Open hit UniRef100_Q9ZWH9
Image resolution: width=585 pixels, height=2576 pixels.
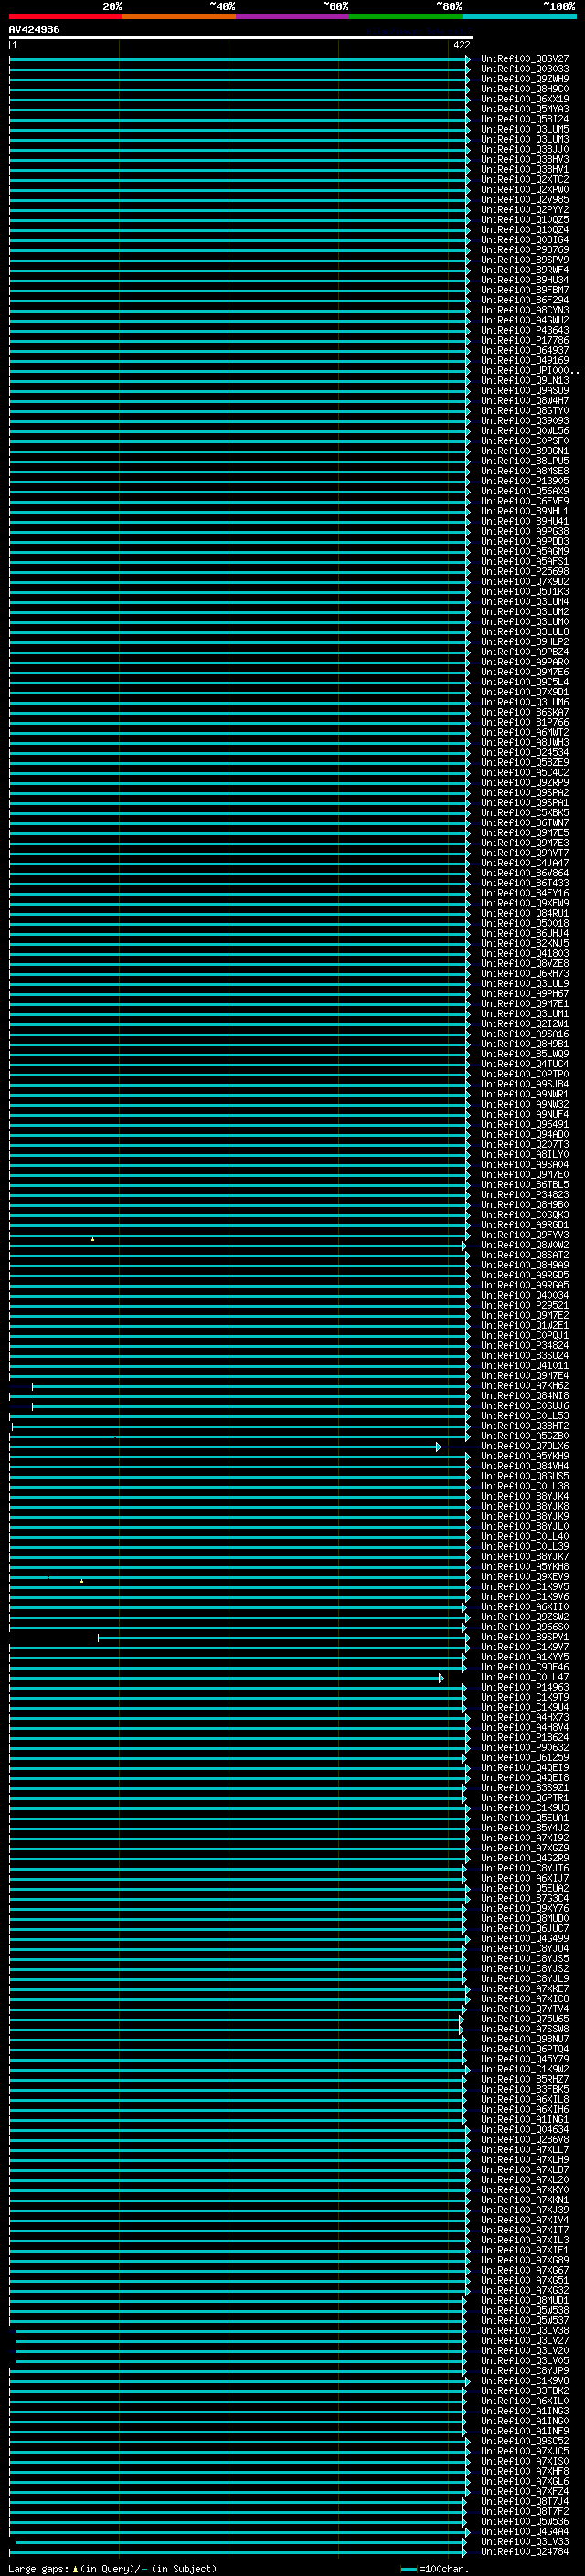point(524,79)
